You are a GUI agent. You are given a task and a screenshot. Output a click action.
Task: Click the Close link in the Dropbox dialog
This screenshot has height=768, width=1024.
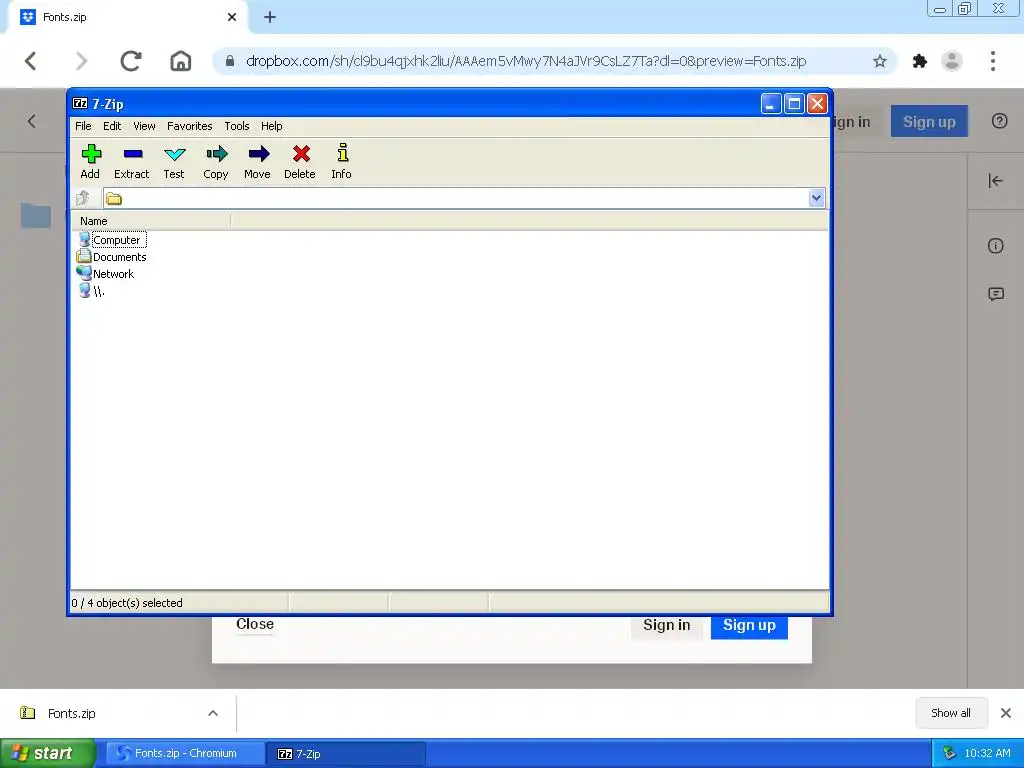point(255,624)
